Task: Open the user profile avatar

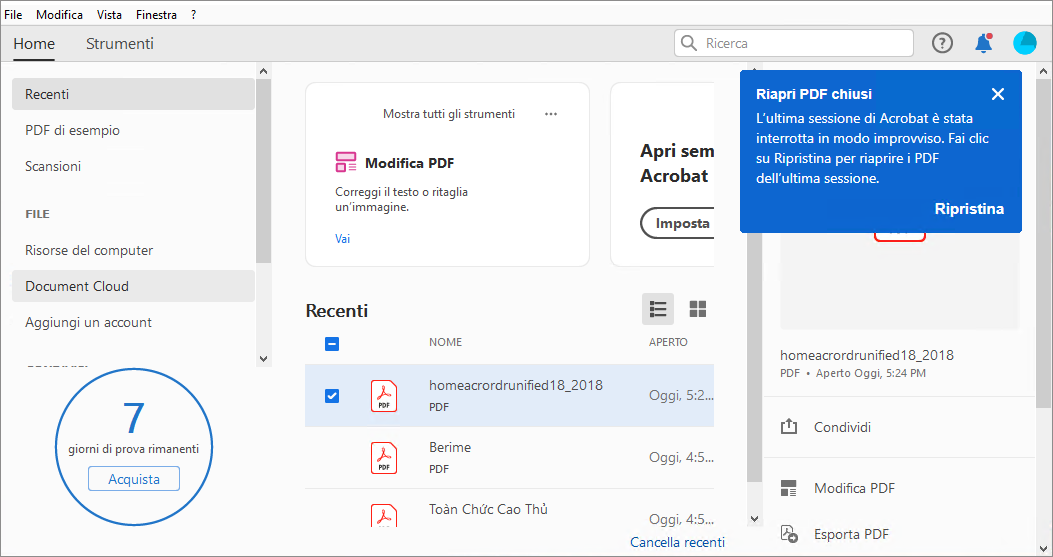Action: click(x=1025, y=43)
